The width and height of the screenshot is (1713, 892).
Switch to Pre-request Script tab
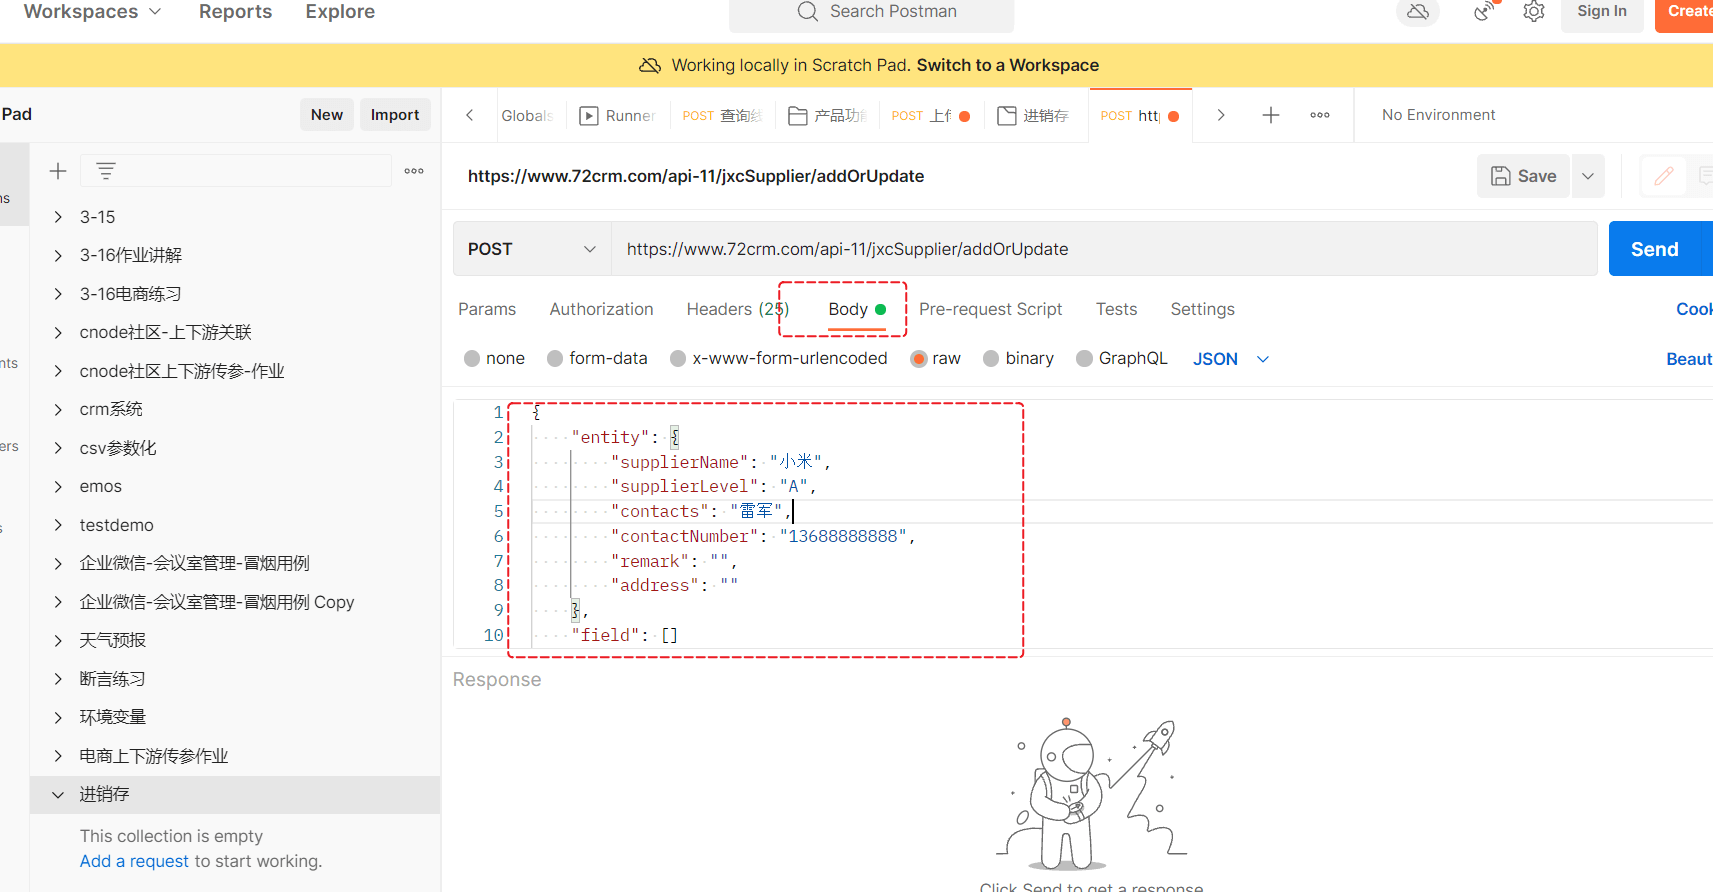point(990,309)
